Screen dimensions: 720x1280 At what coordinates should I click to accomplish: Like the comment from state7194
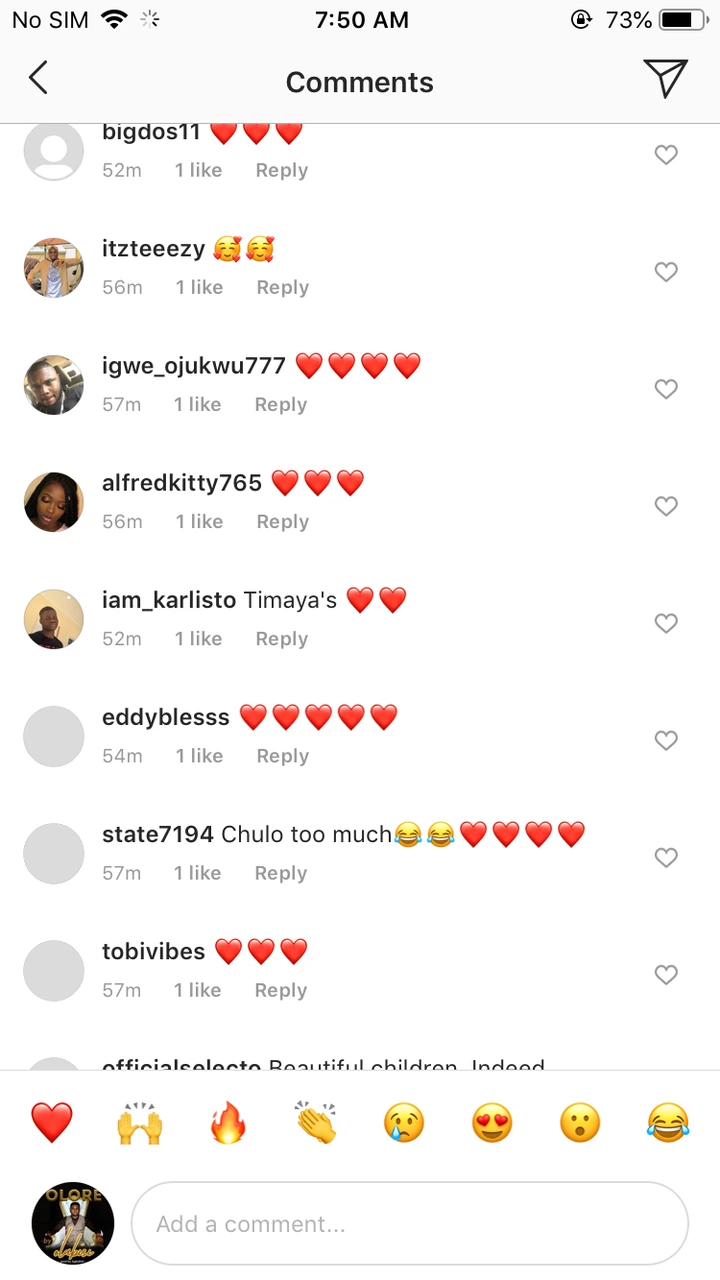(x=666, y=857)
